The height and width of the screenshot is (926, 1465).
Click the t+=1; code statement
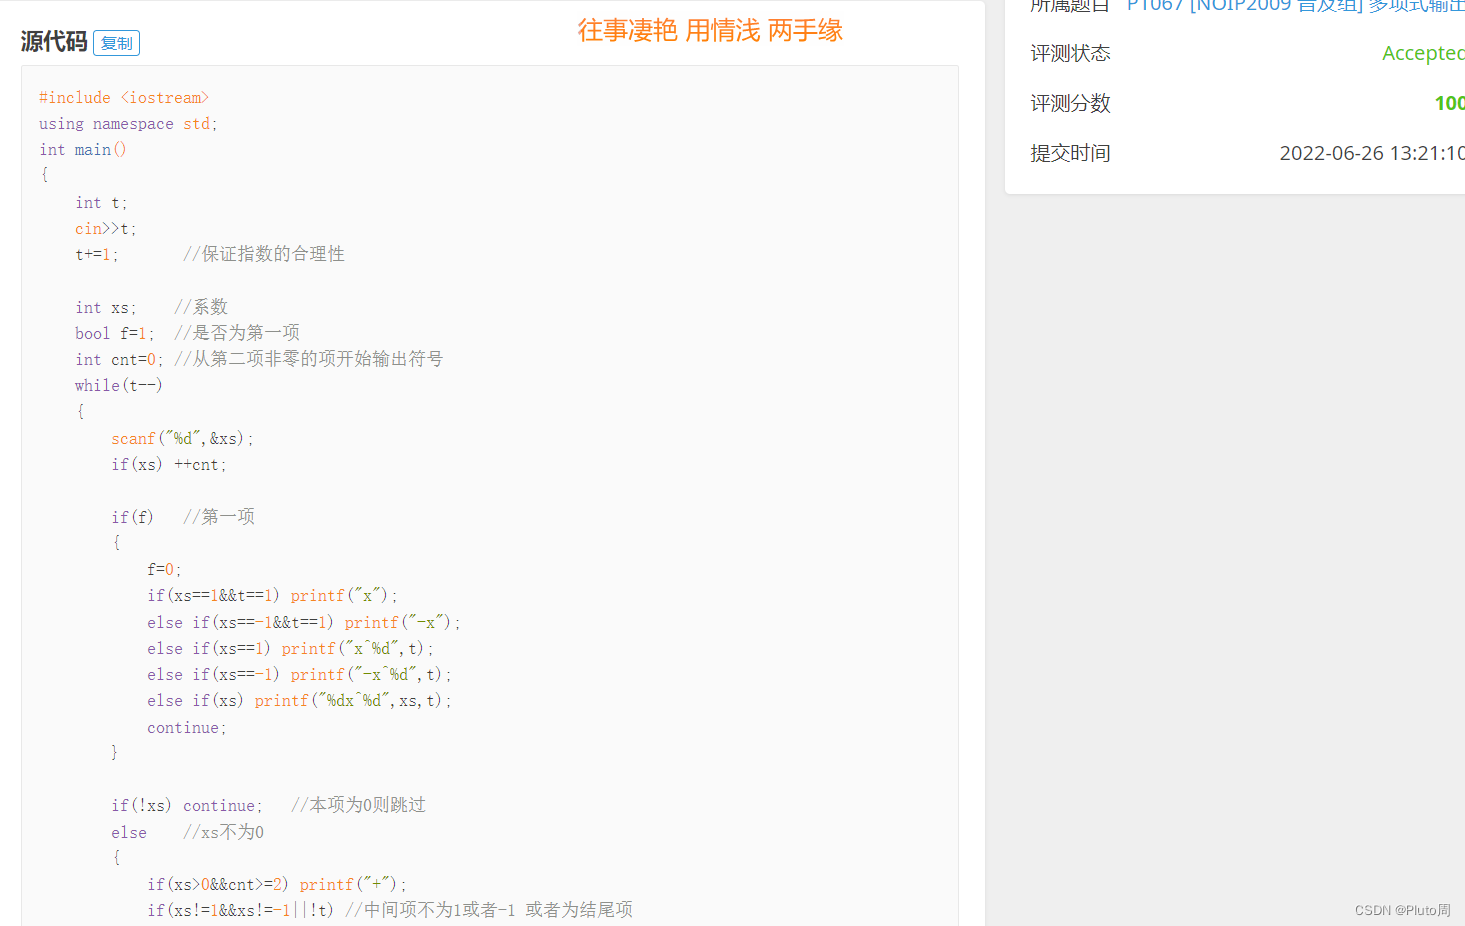(x=97, y=255)
